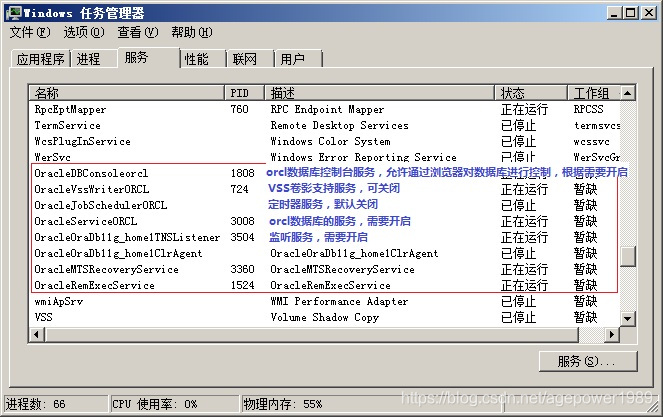Viewport: 663px width, 417px height.
Task: Click the Remote Desktop Services description
Action: click(340, 125)
